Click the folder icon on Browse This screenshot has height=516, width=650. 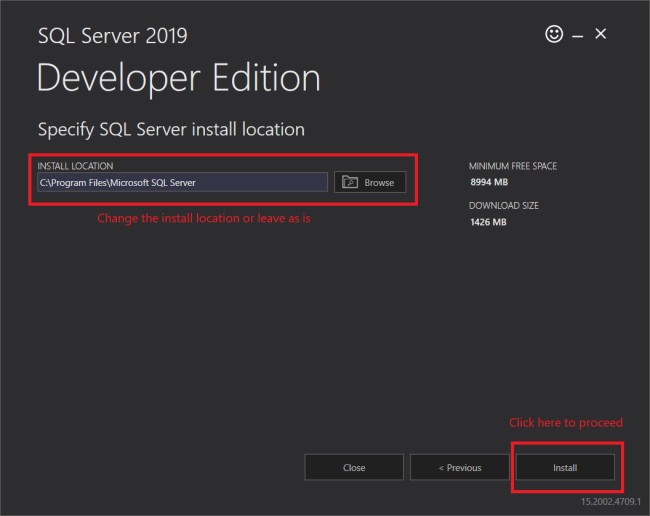point(349,182)
